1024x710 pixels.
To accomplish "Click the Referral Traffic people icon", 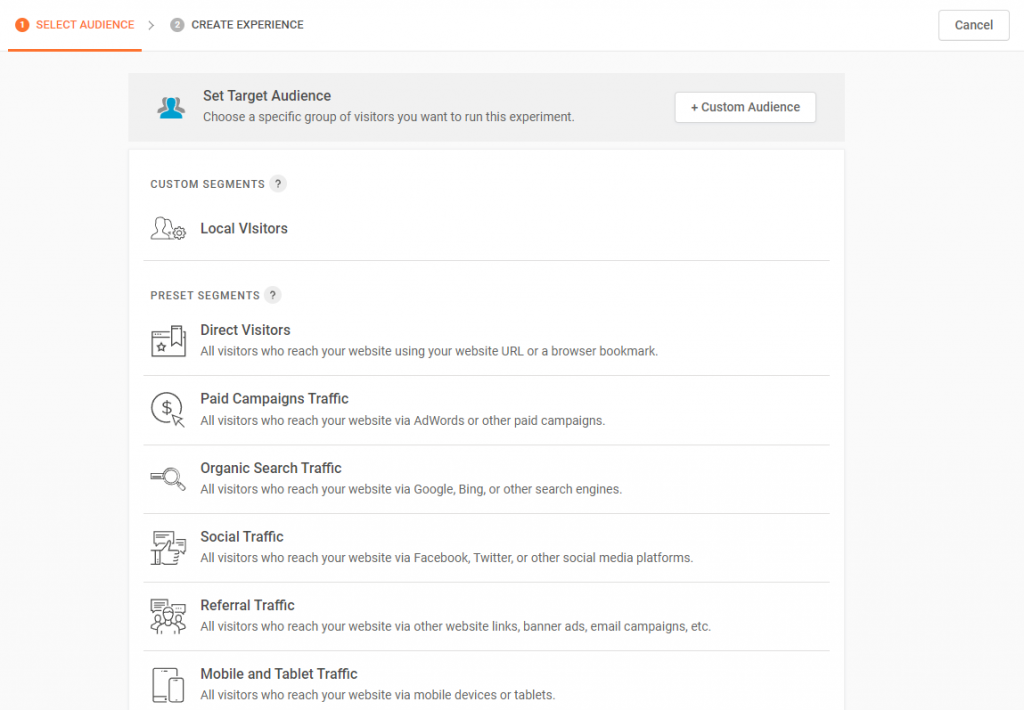I will (x=168, y=617).
